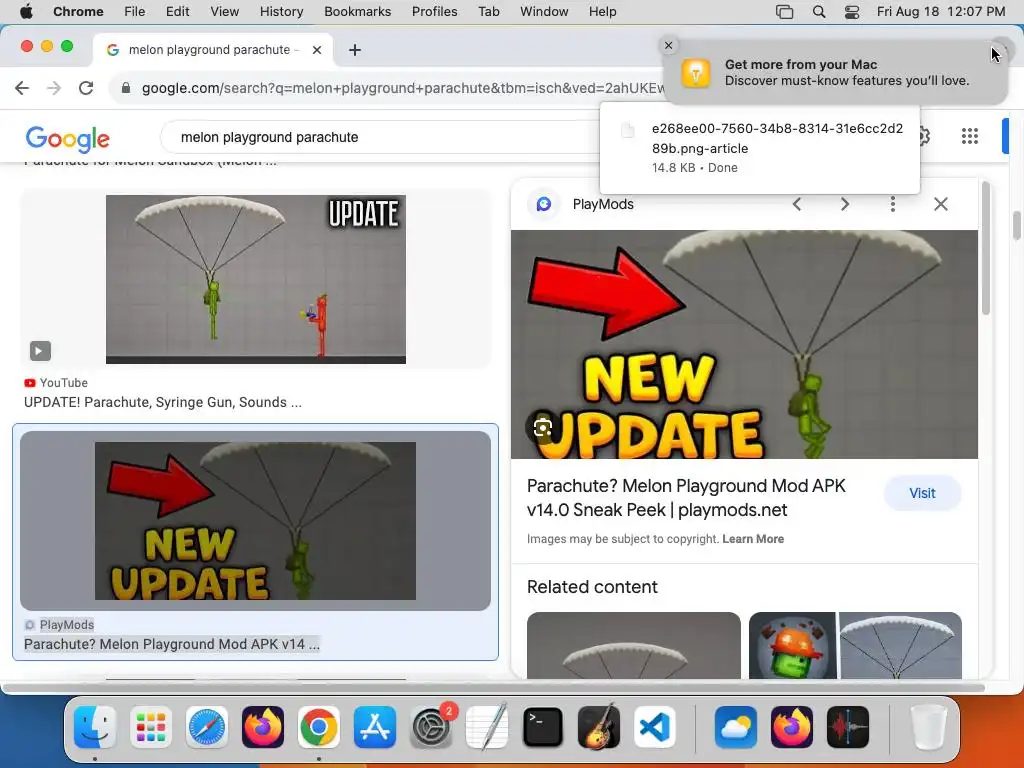1024x768 pixels.
Task: Open the Profiles menu
Action: 434,12
